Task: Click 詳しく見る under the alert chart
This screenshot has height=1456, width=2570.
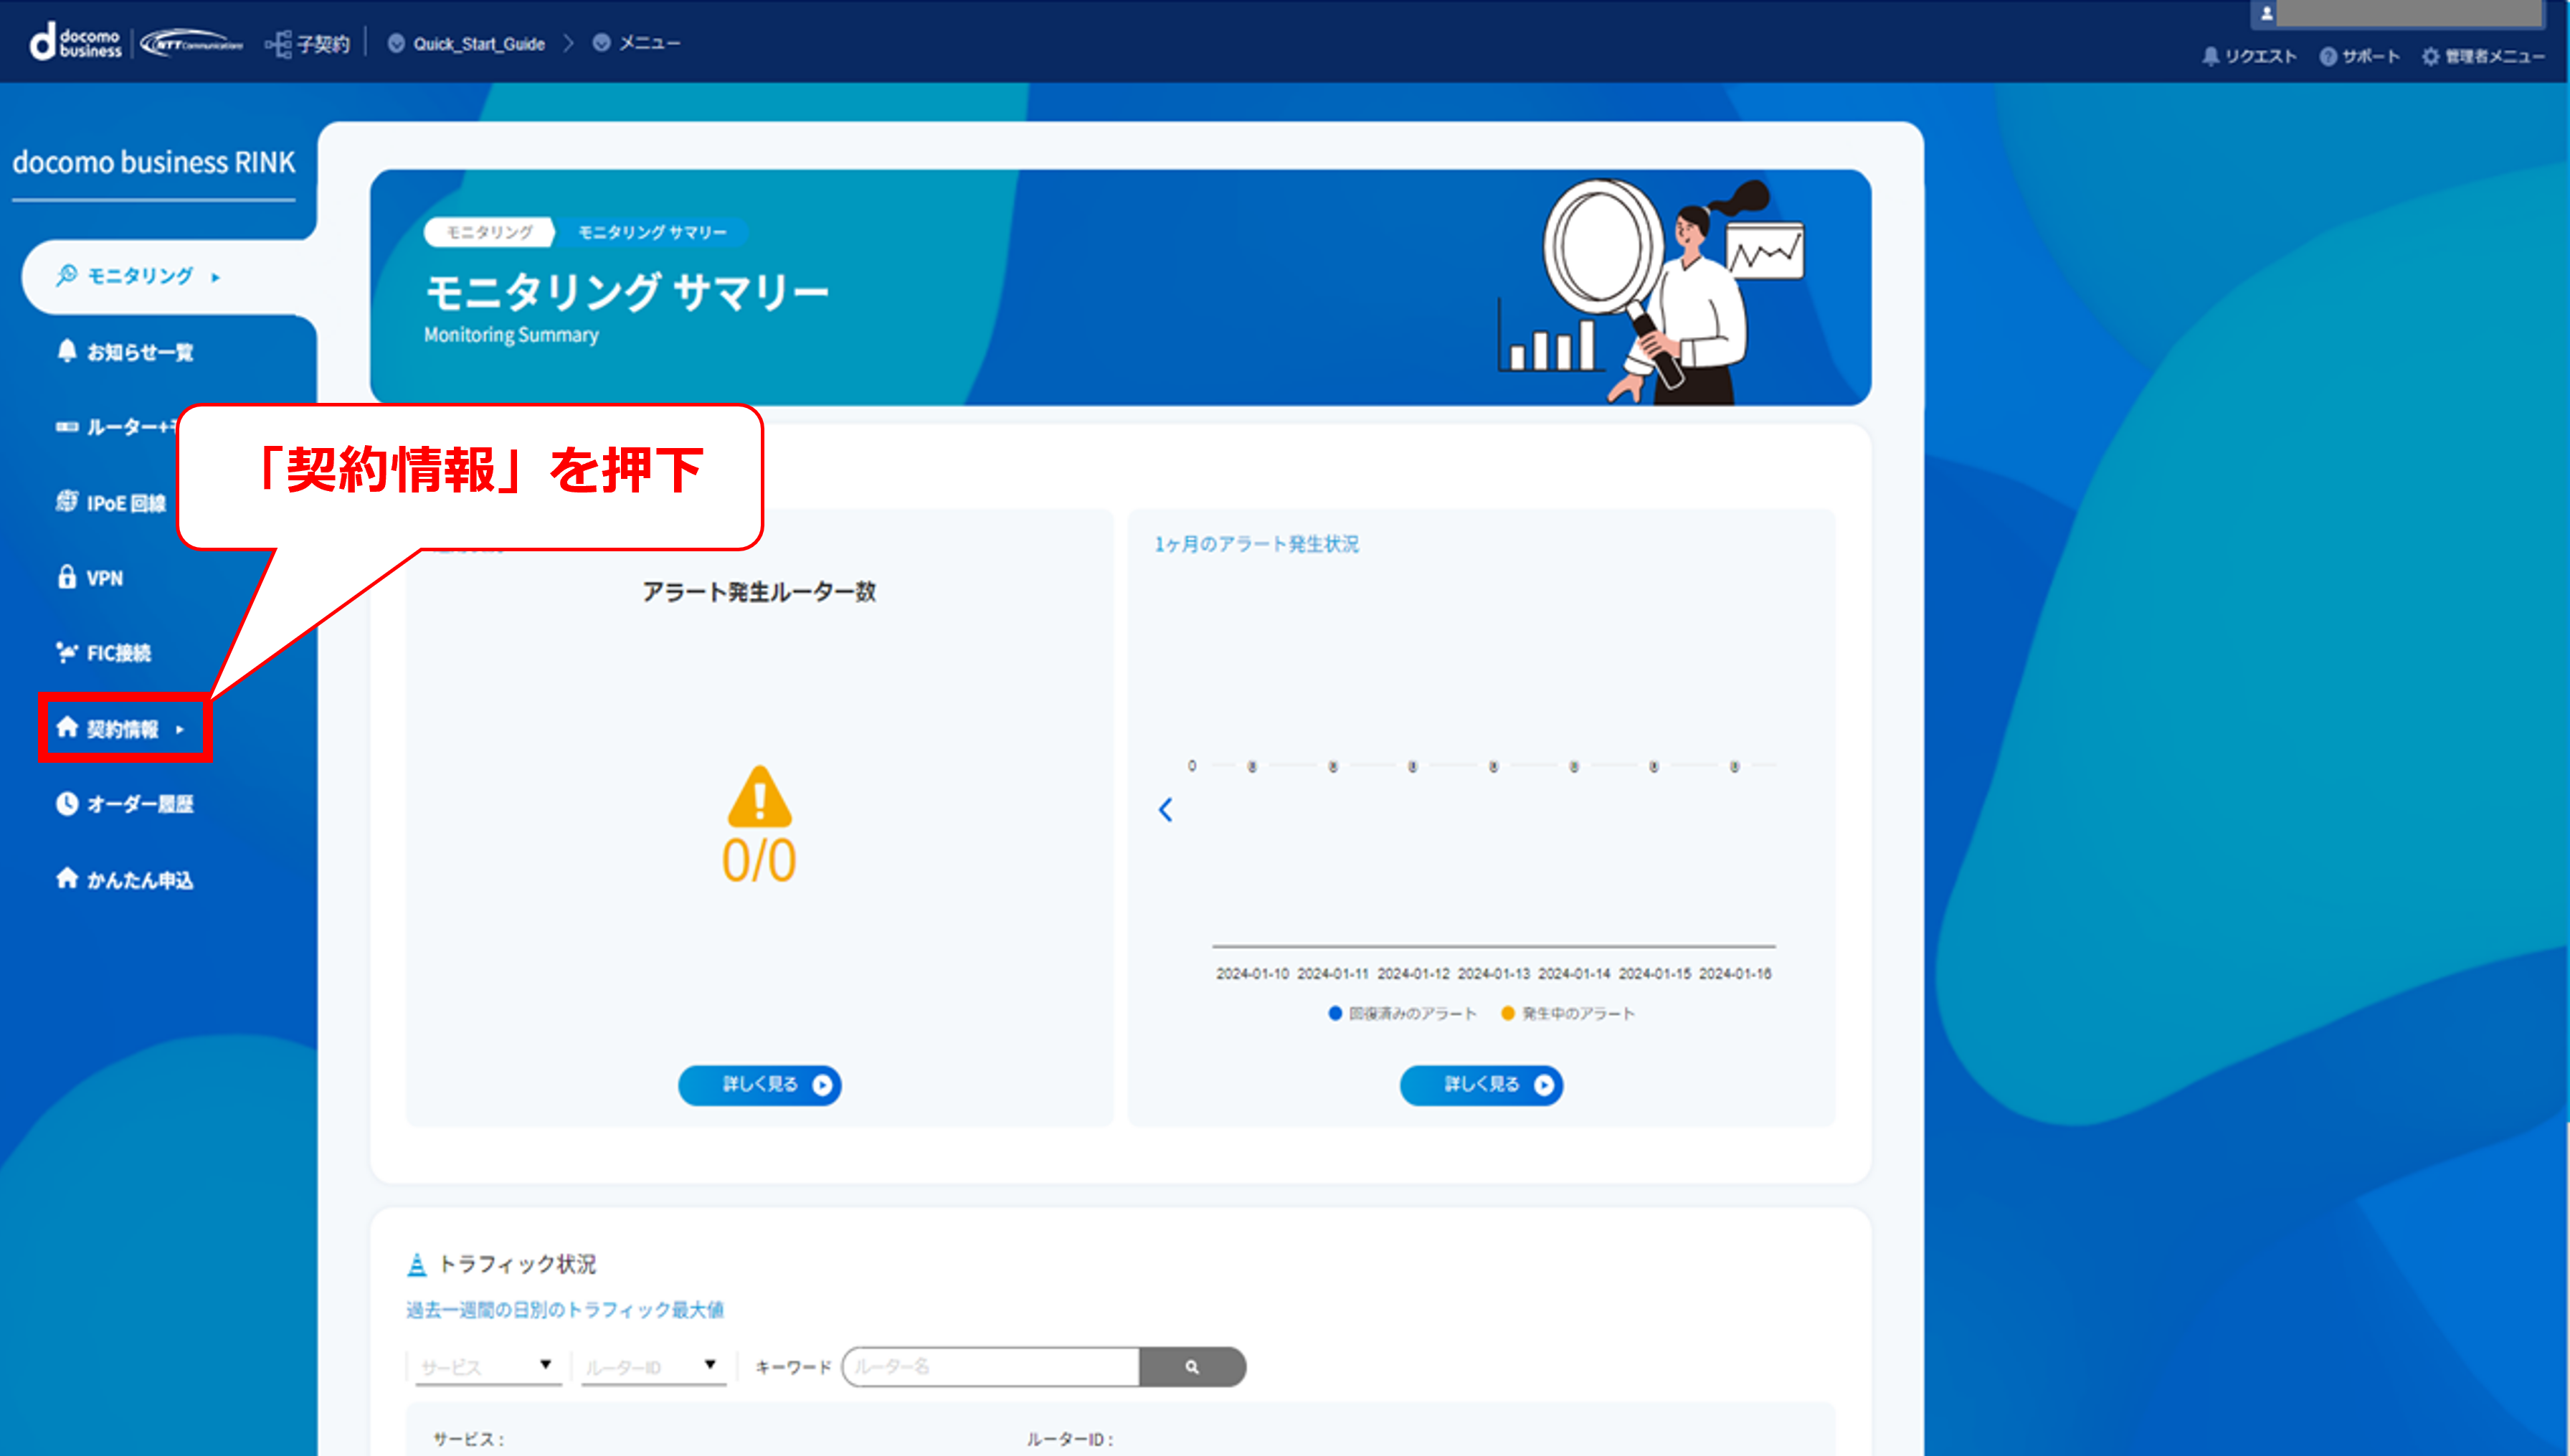Action: coord(1481,1085)
